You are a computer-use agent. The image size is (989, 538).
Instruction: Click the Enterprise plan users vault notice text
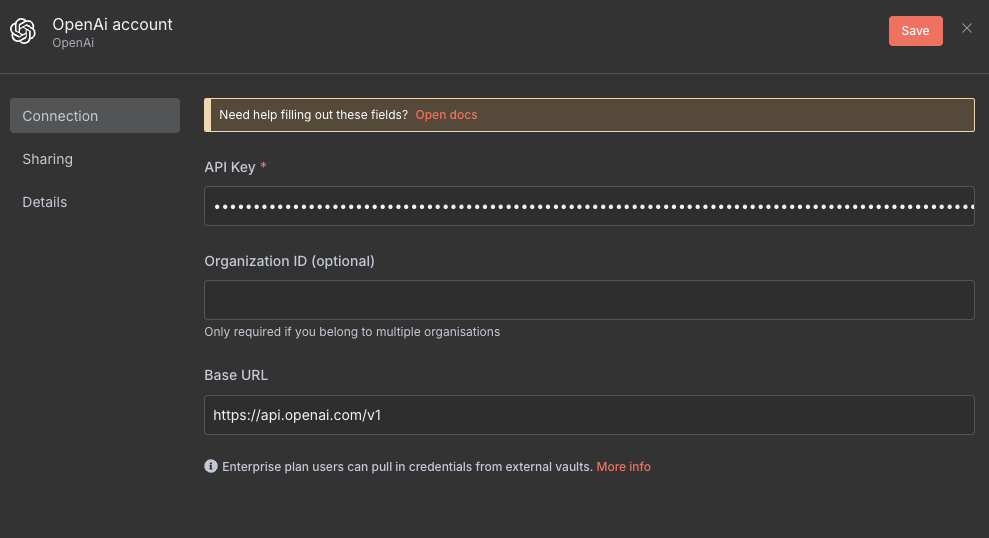[407, 467]
